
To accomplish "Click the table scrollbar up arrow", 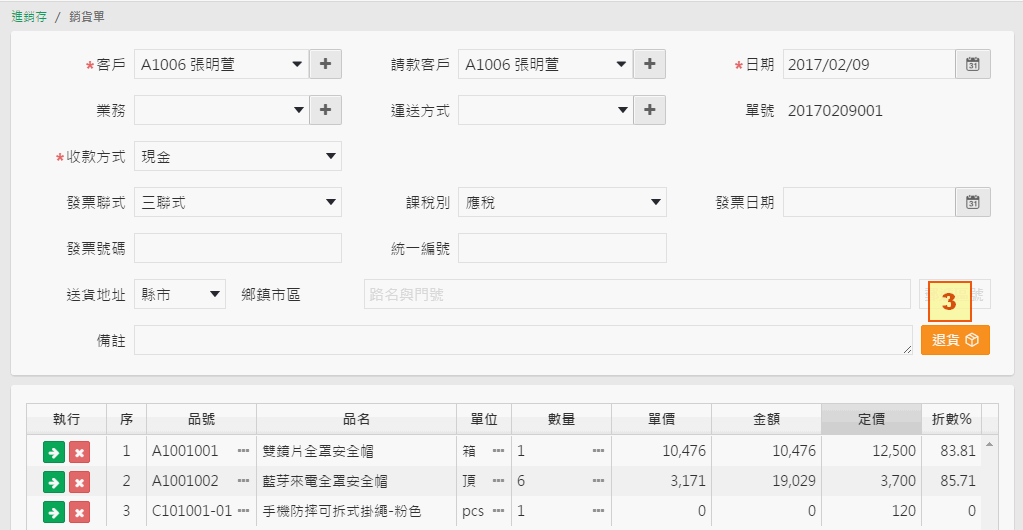I will [989, 444].
